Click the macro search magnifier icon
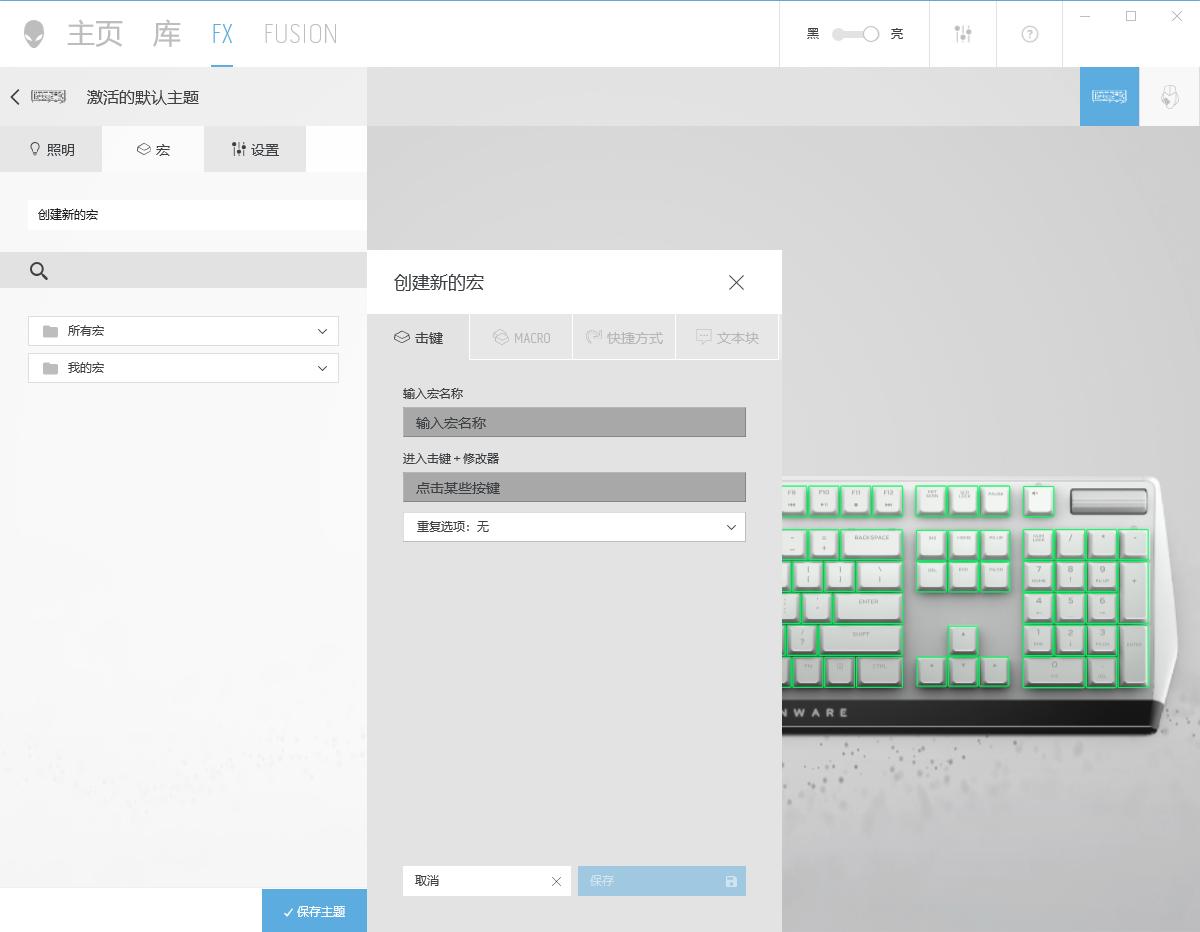 39,271
